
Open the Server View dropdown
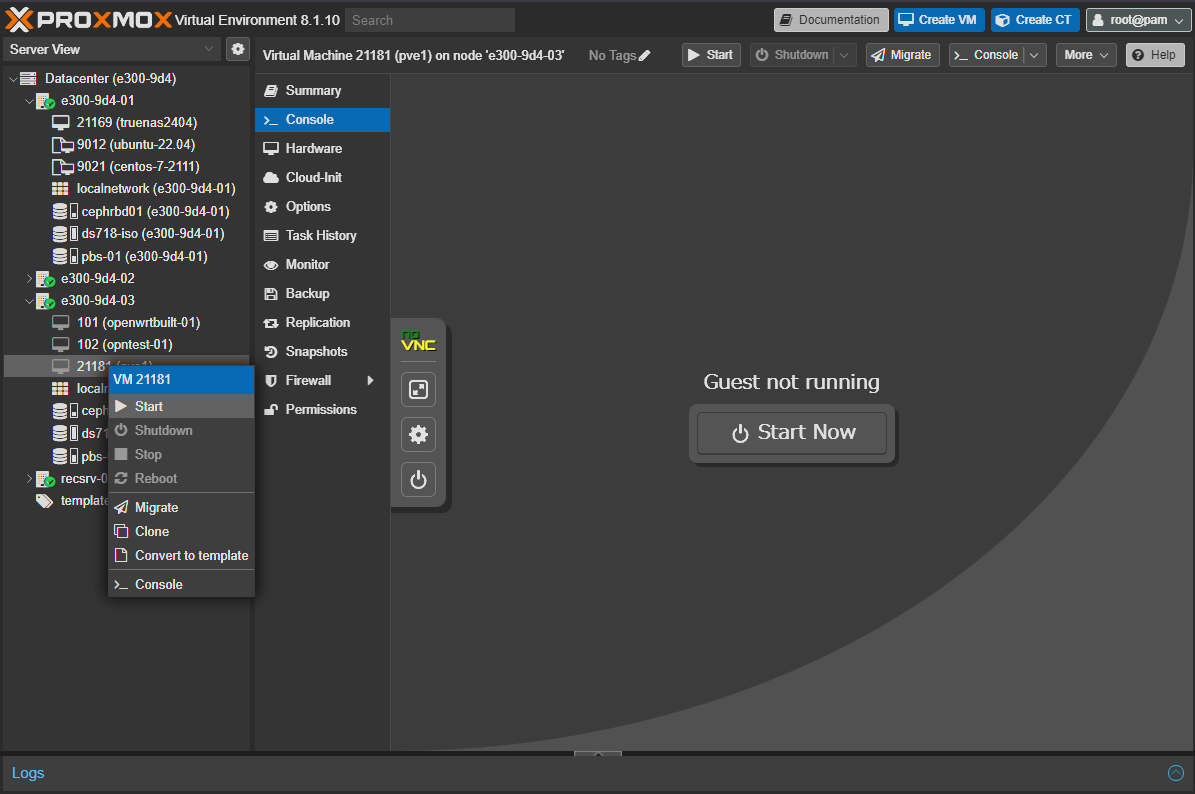click(x=112, y=50)
